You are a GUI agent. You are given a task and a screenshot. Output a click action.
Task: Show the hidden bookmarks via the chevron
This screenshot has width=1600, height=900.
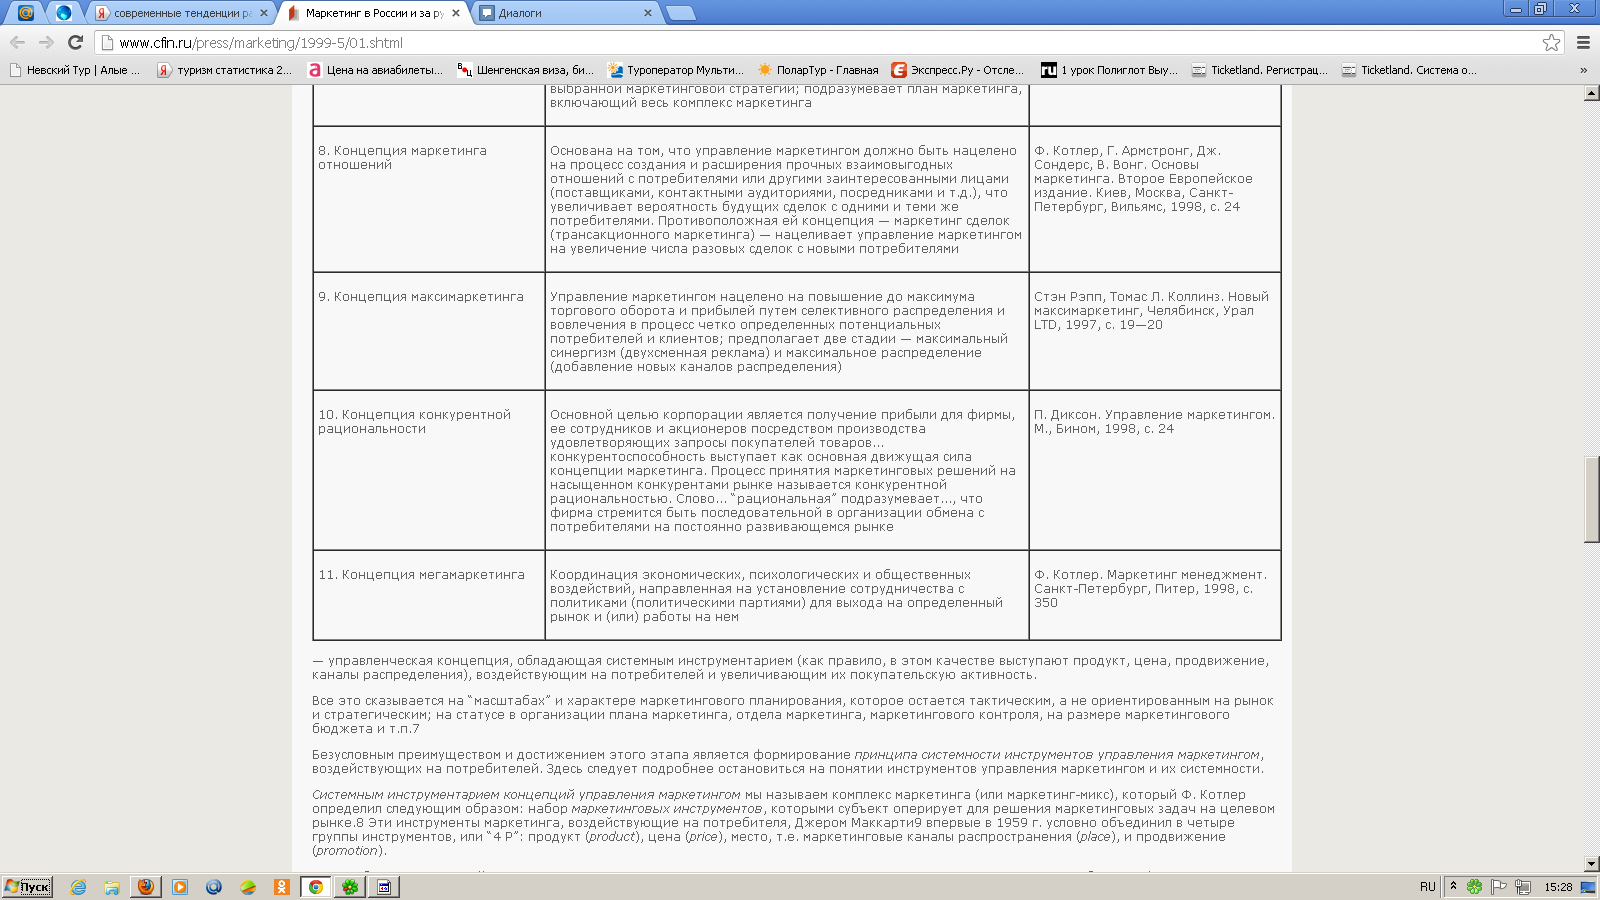[x=1583, y=70]
